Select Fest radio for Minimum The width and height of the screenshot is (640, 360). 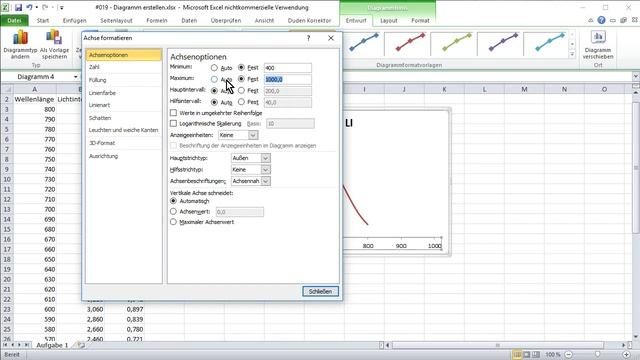241,67
